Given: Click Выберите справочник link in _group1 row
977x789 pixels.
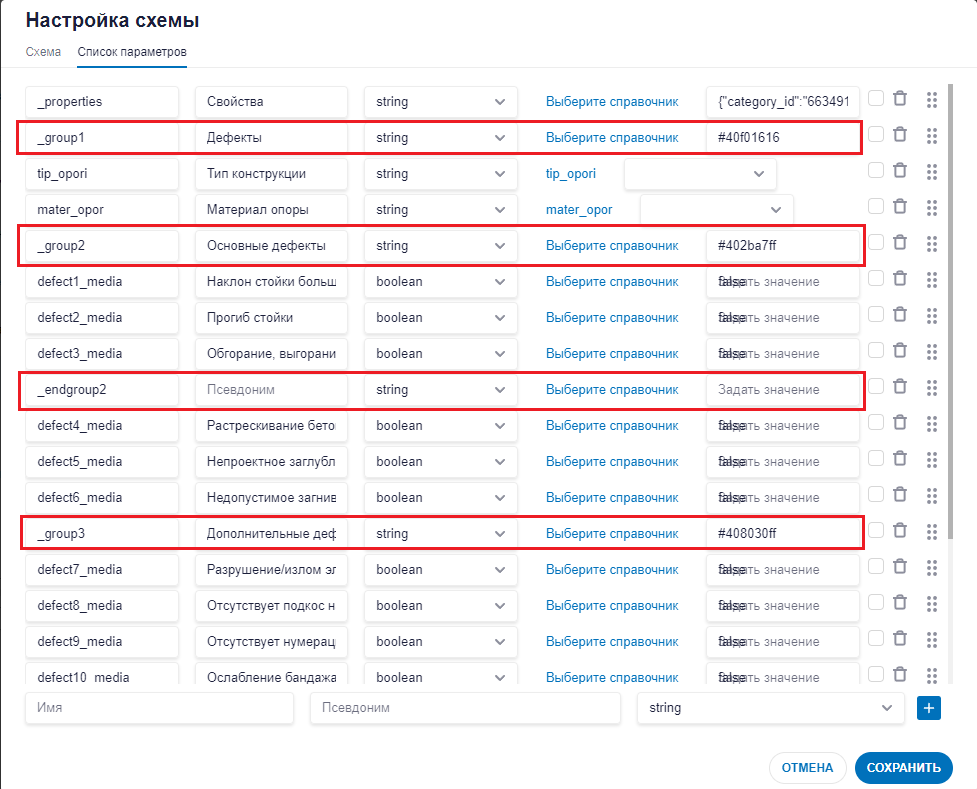Looking at the screenshot, I should [x=611, y=138].
